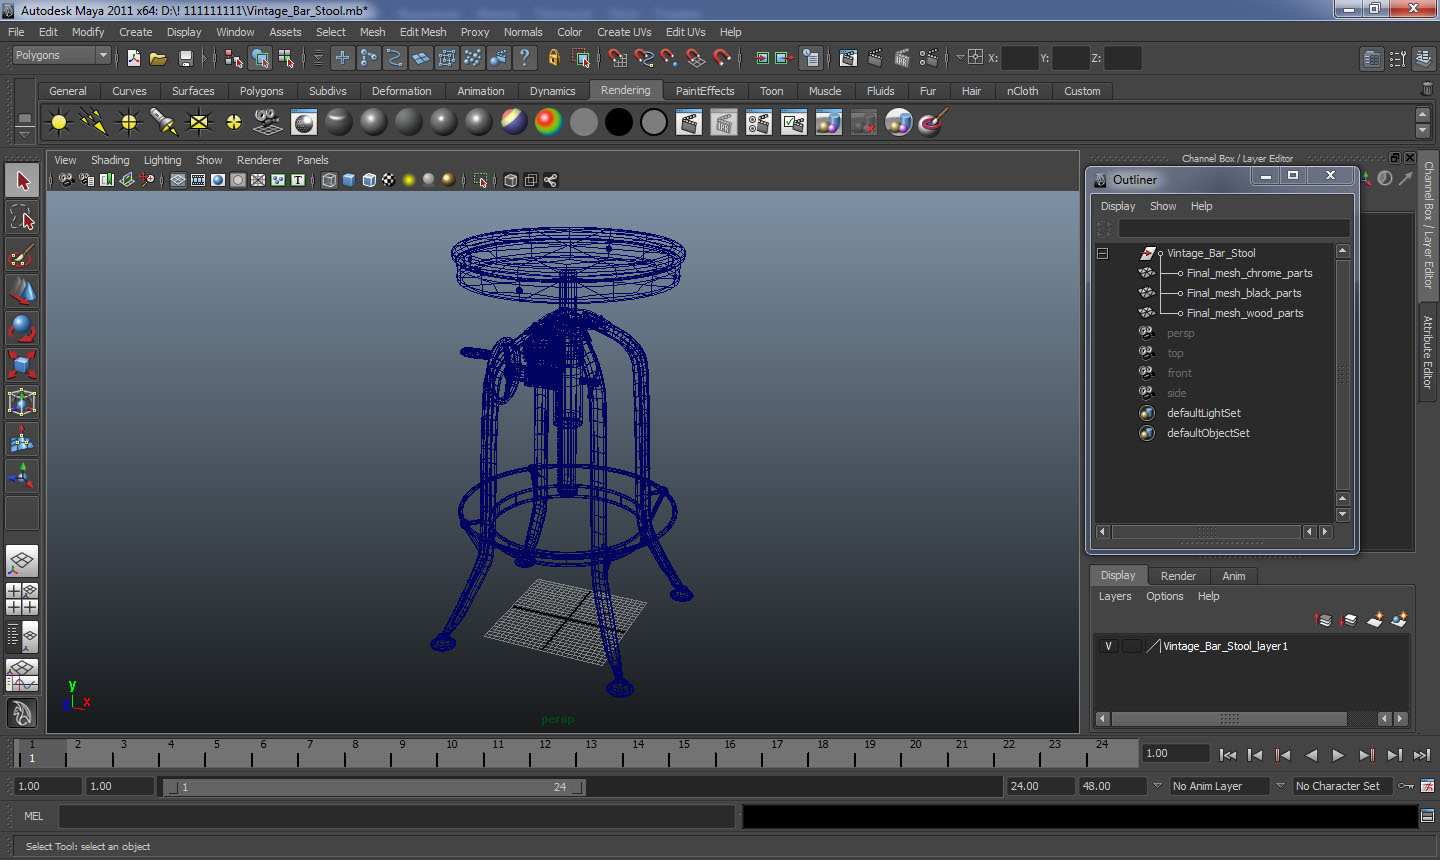Create a camera from the shelf
This screenshot has width=1440, height=860.
pyautogui.click(x=268, y=123)
